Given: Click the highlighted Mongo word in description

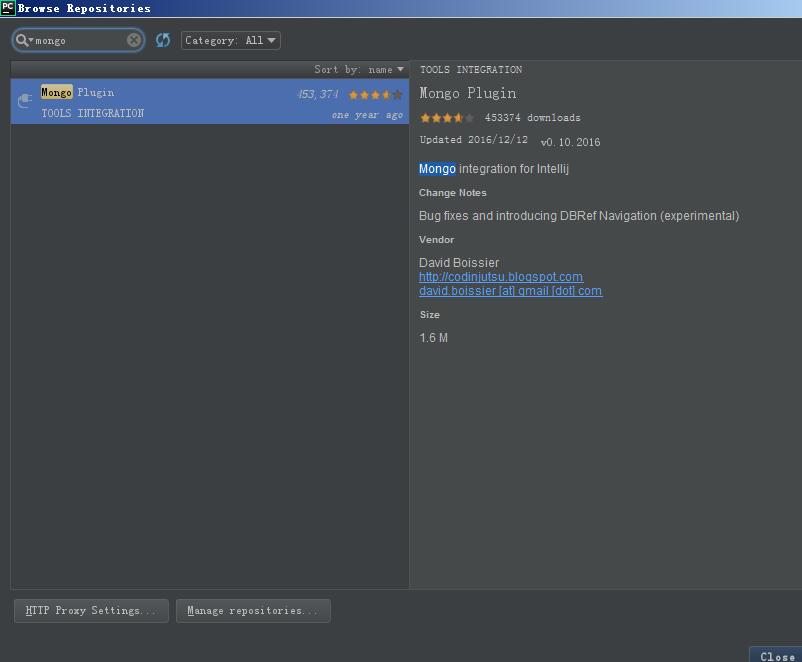Looking at the screenshot, I should point(437,169).
